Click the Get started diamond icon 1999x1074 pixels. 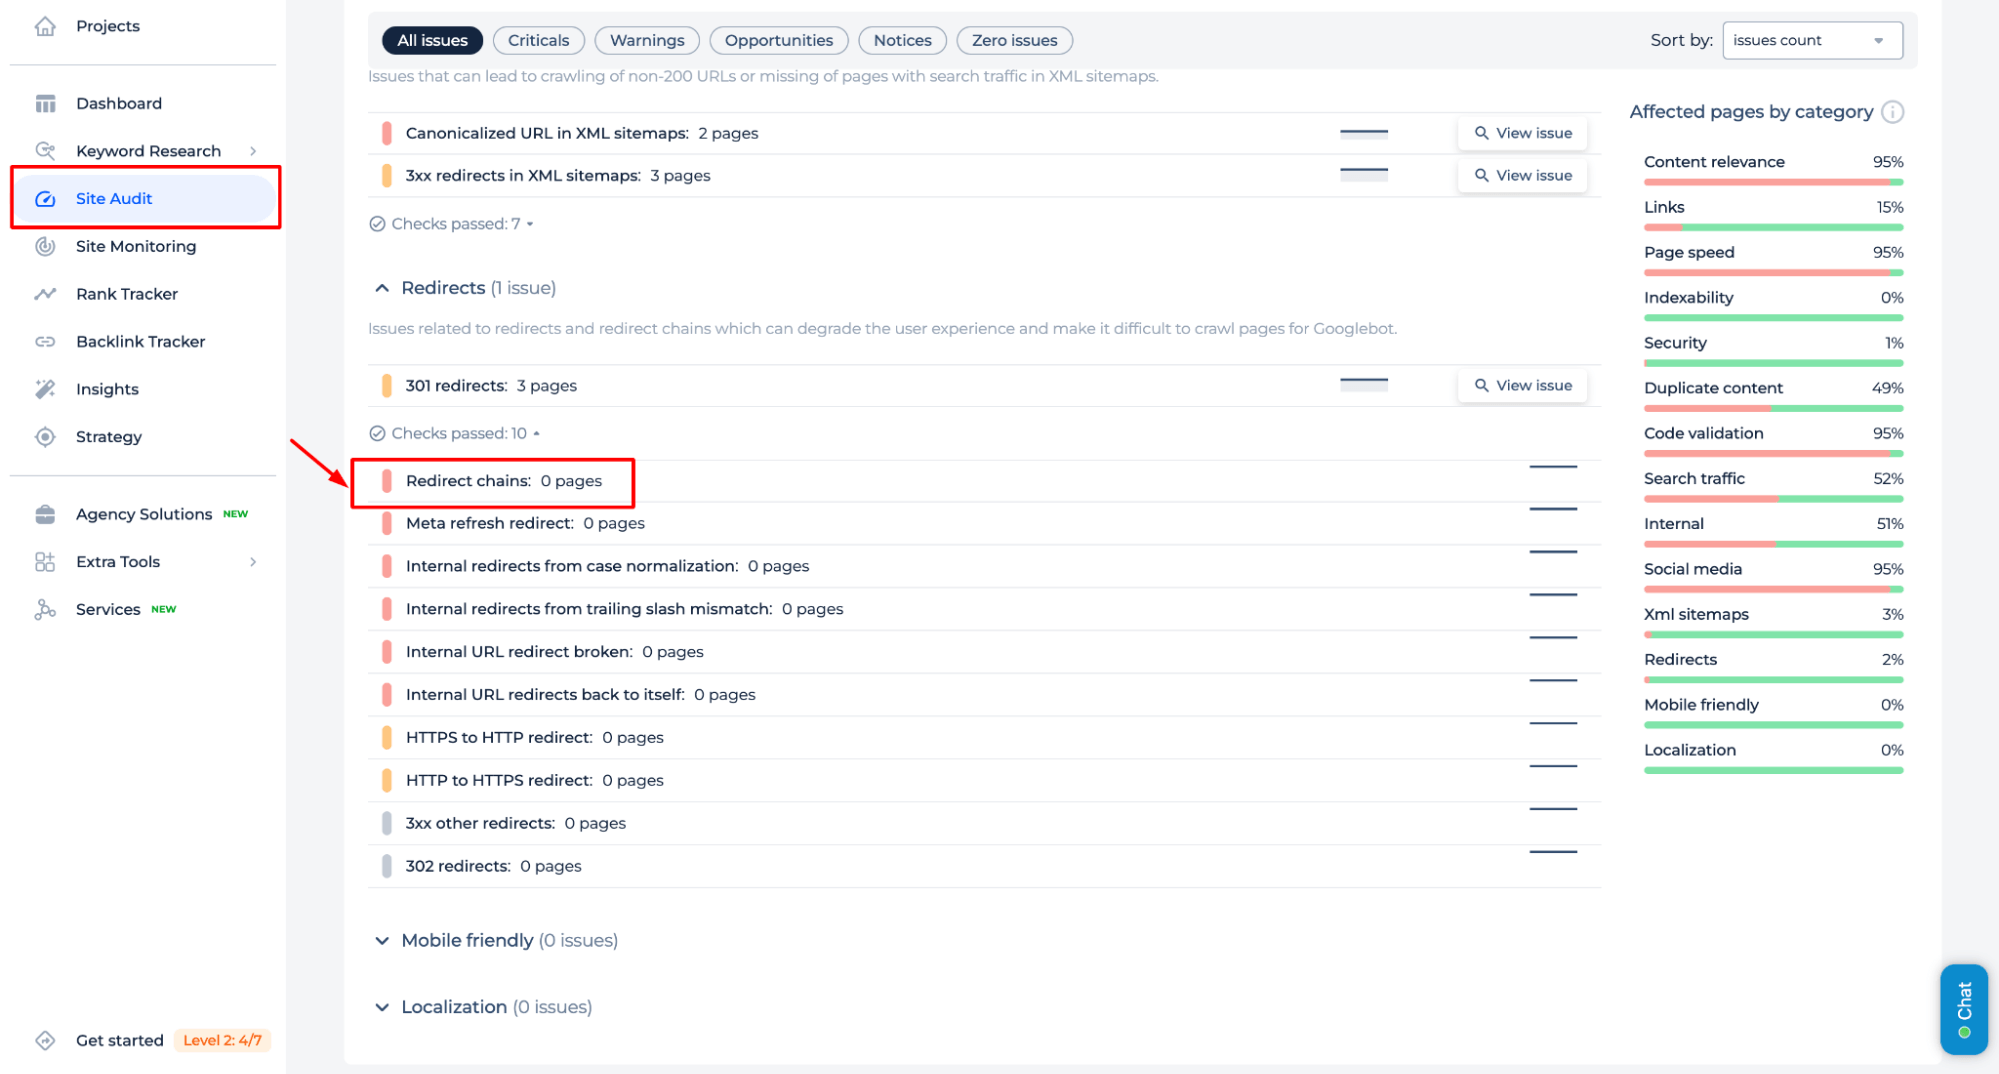tap(45, 1040)
